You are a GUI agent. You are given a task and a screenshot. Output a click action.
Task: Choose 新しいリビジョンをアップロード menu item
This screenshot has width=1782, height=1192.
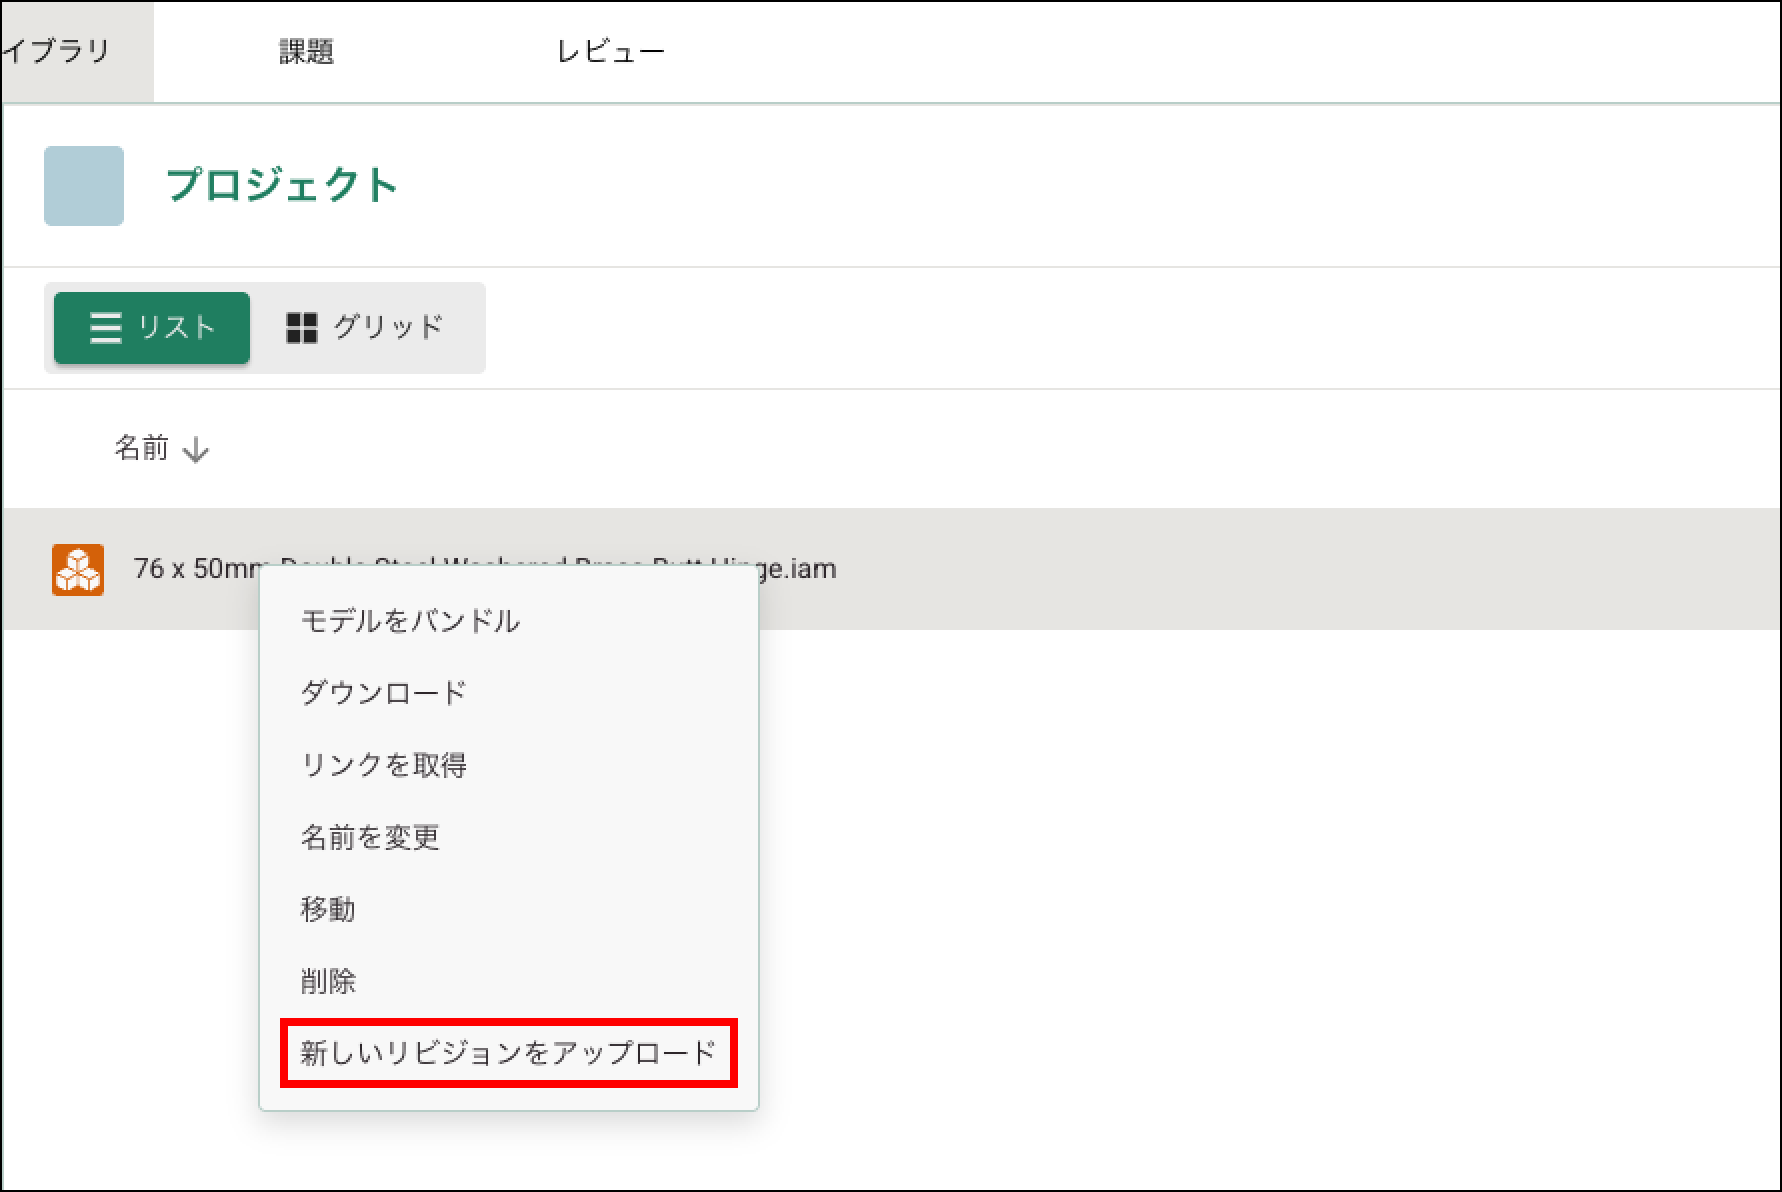(x=508, y=1053)
